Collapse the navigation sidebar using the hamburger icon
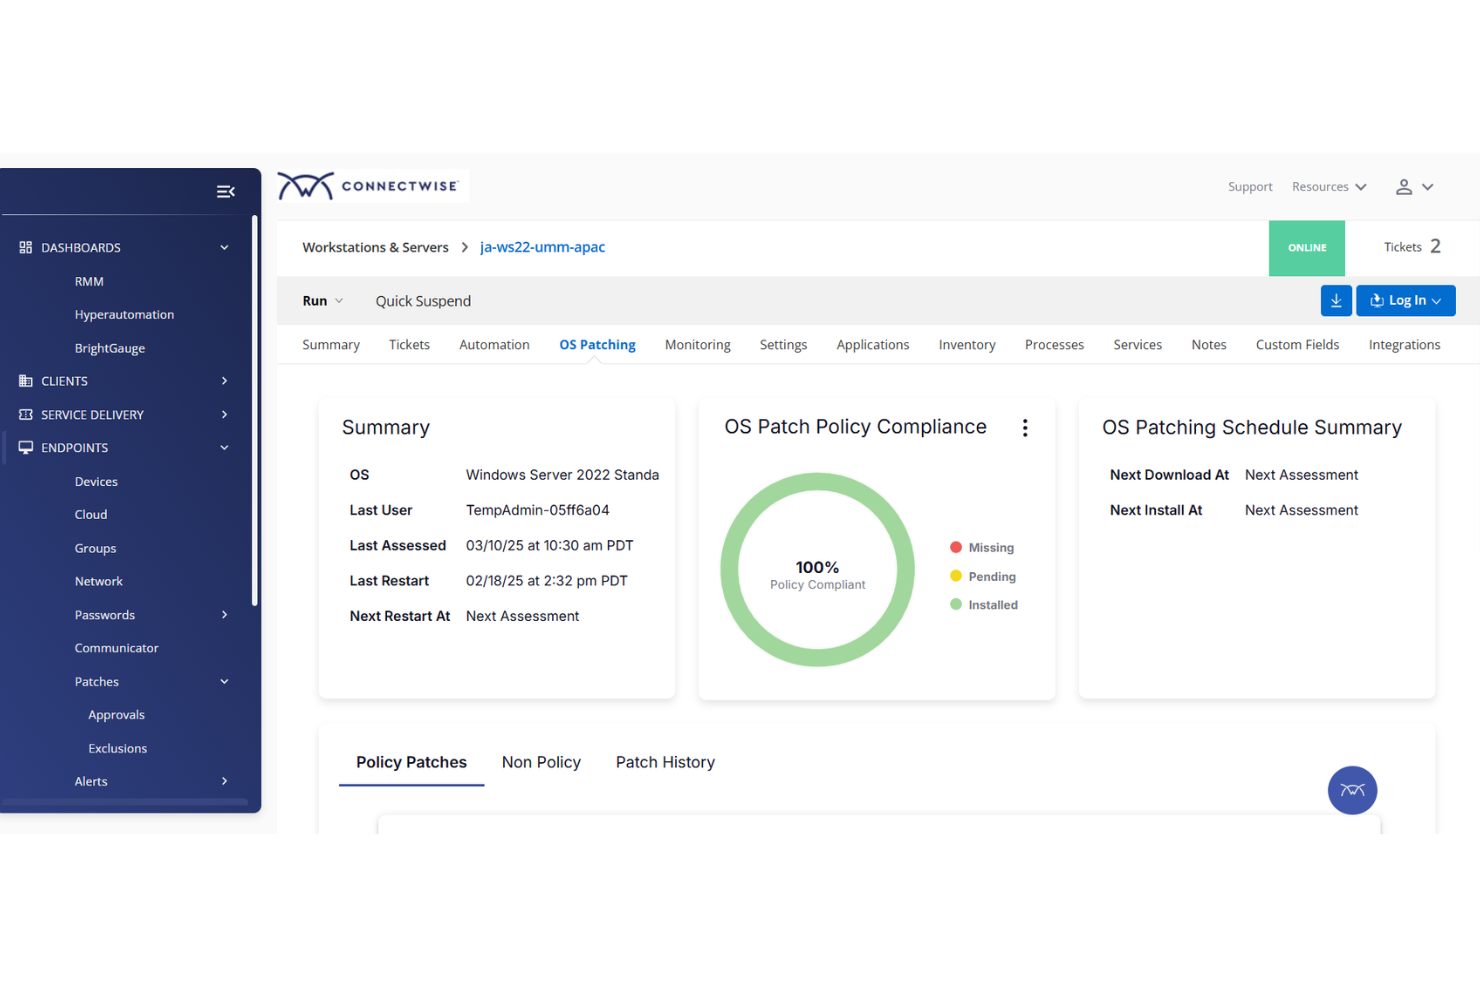The image size is (1480, 987). click(x=225, y=191)
